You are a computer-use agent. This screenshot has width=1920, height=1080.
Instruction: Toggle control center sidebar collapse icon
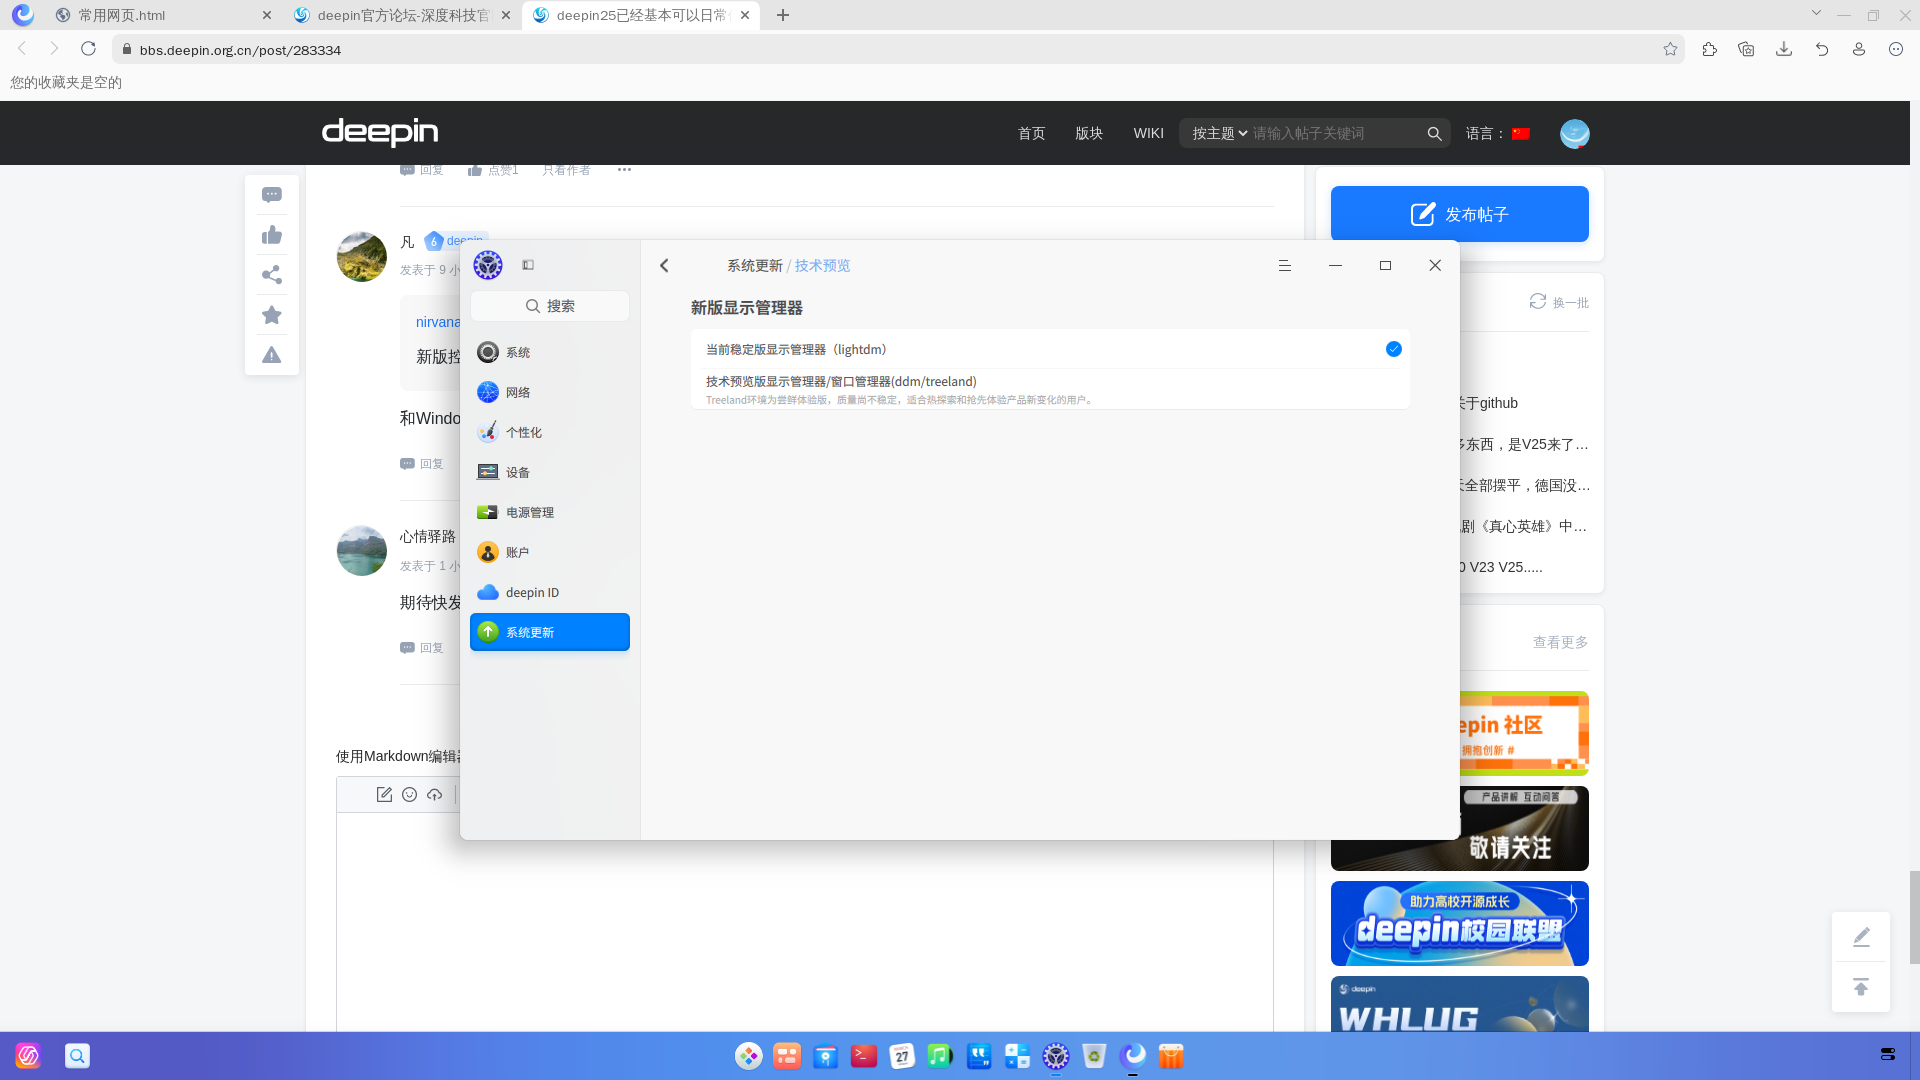528,265
